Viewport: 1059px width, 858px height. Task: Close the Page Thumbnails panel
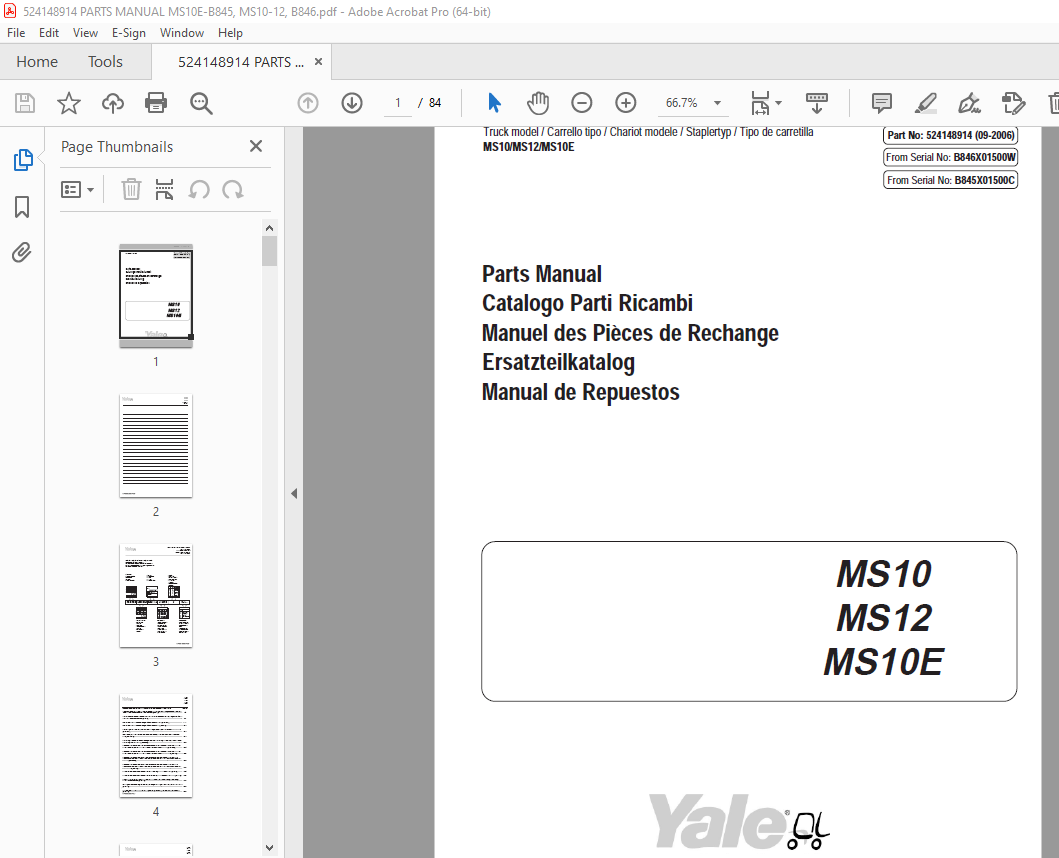click(x=256, y=146)
